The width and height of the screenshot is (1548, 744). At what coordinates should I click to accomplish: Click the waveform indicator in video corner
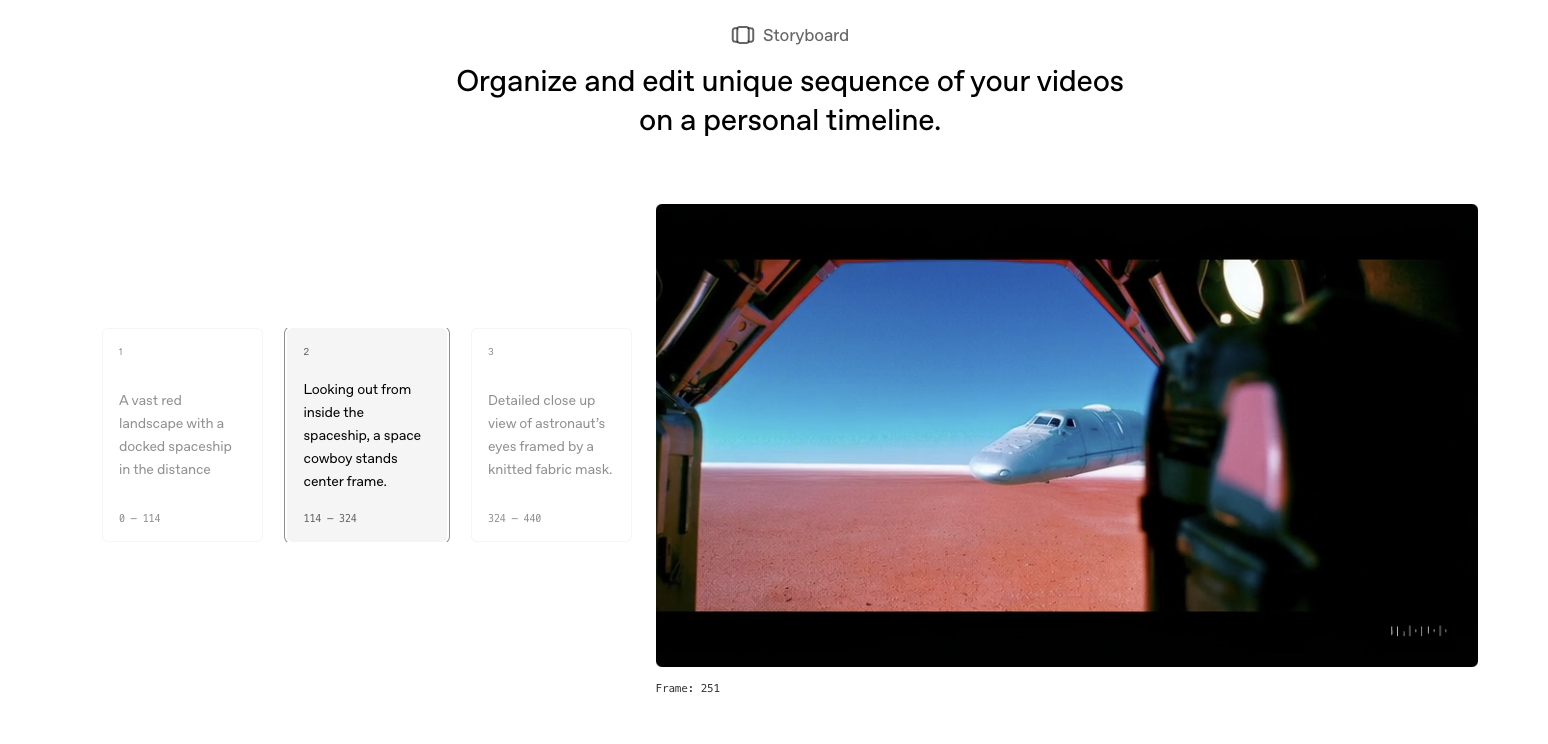(1419, 631)
